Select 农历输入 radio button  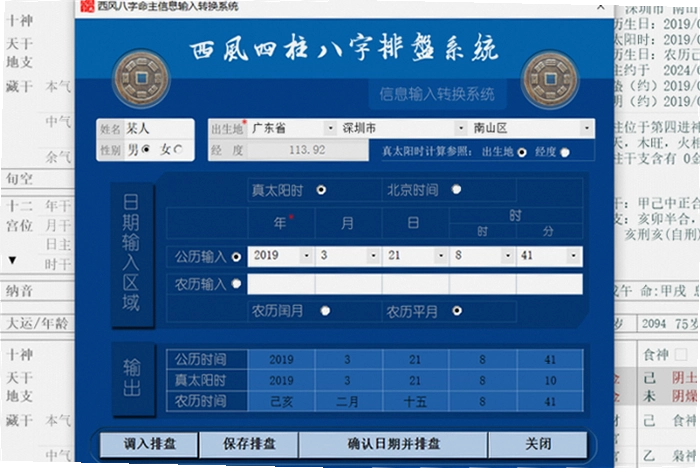(x=237, y=284)
